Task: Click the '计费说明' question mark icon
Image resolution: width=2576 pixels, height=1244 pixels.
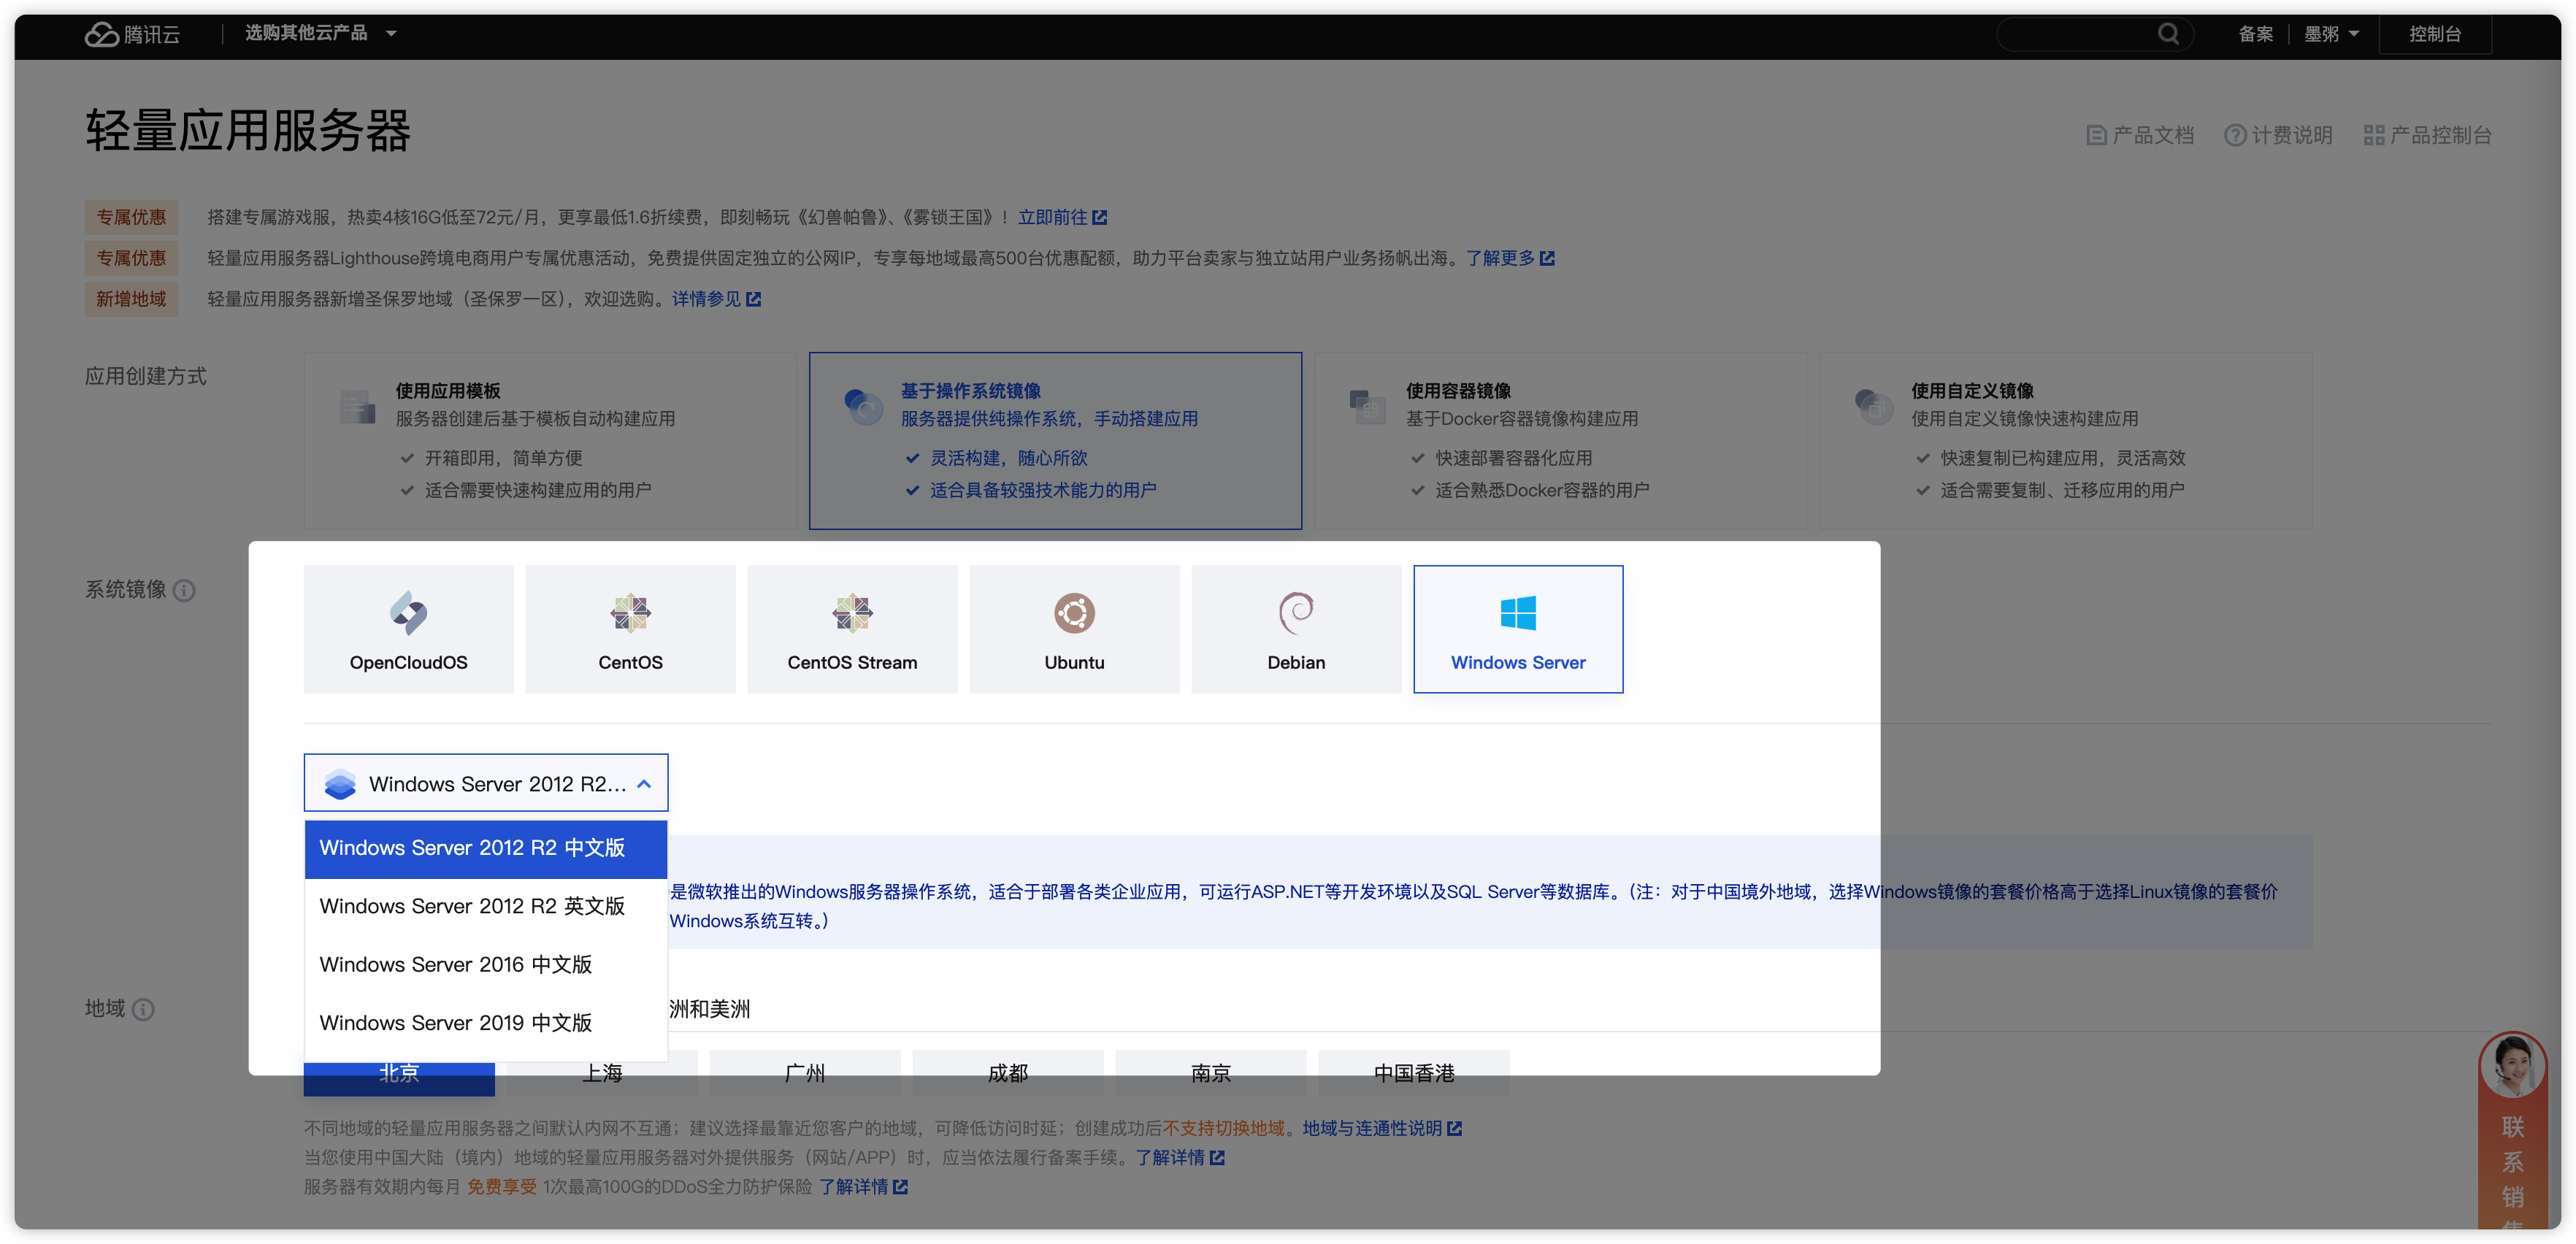Action: click(x=2235, y=135)
